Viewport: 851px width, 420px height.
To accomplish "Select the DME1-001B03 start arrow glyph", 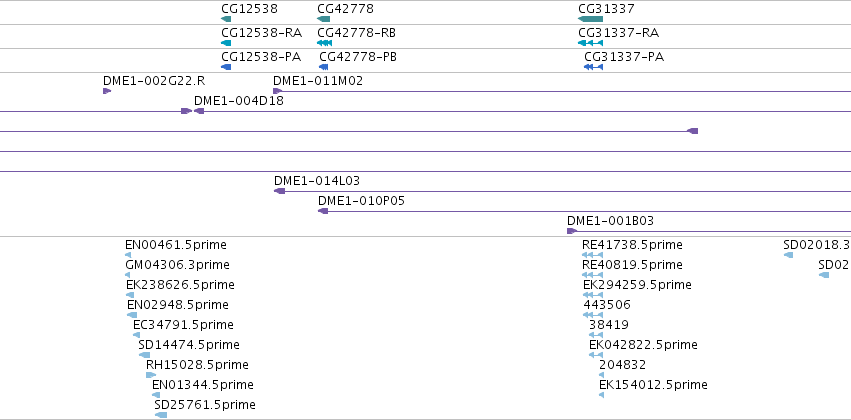I will coord(572,231).
